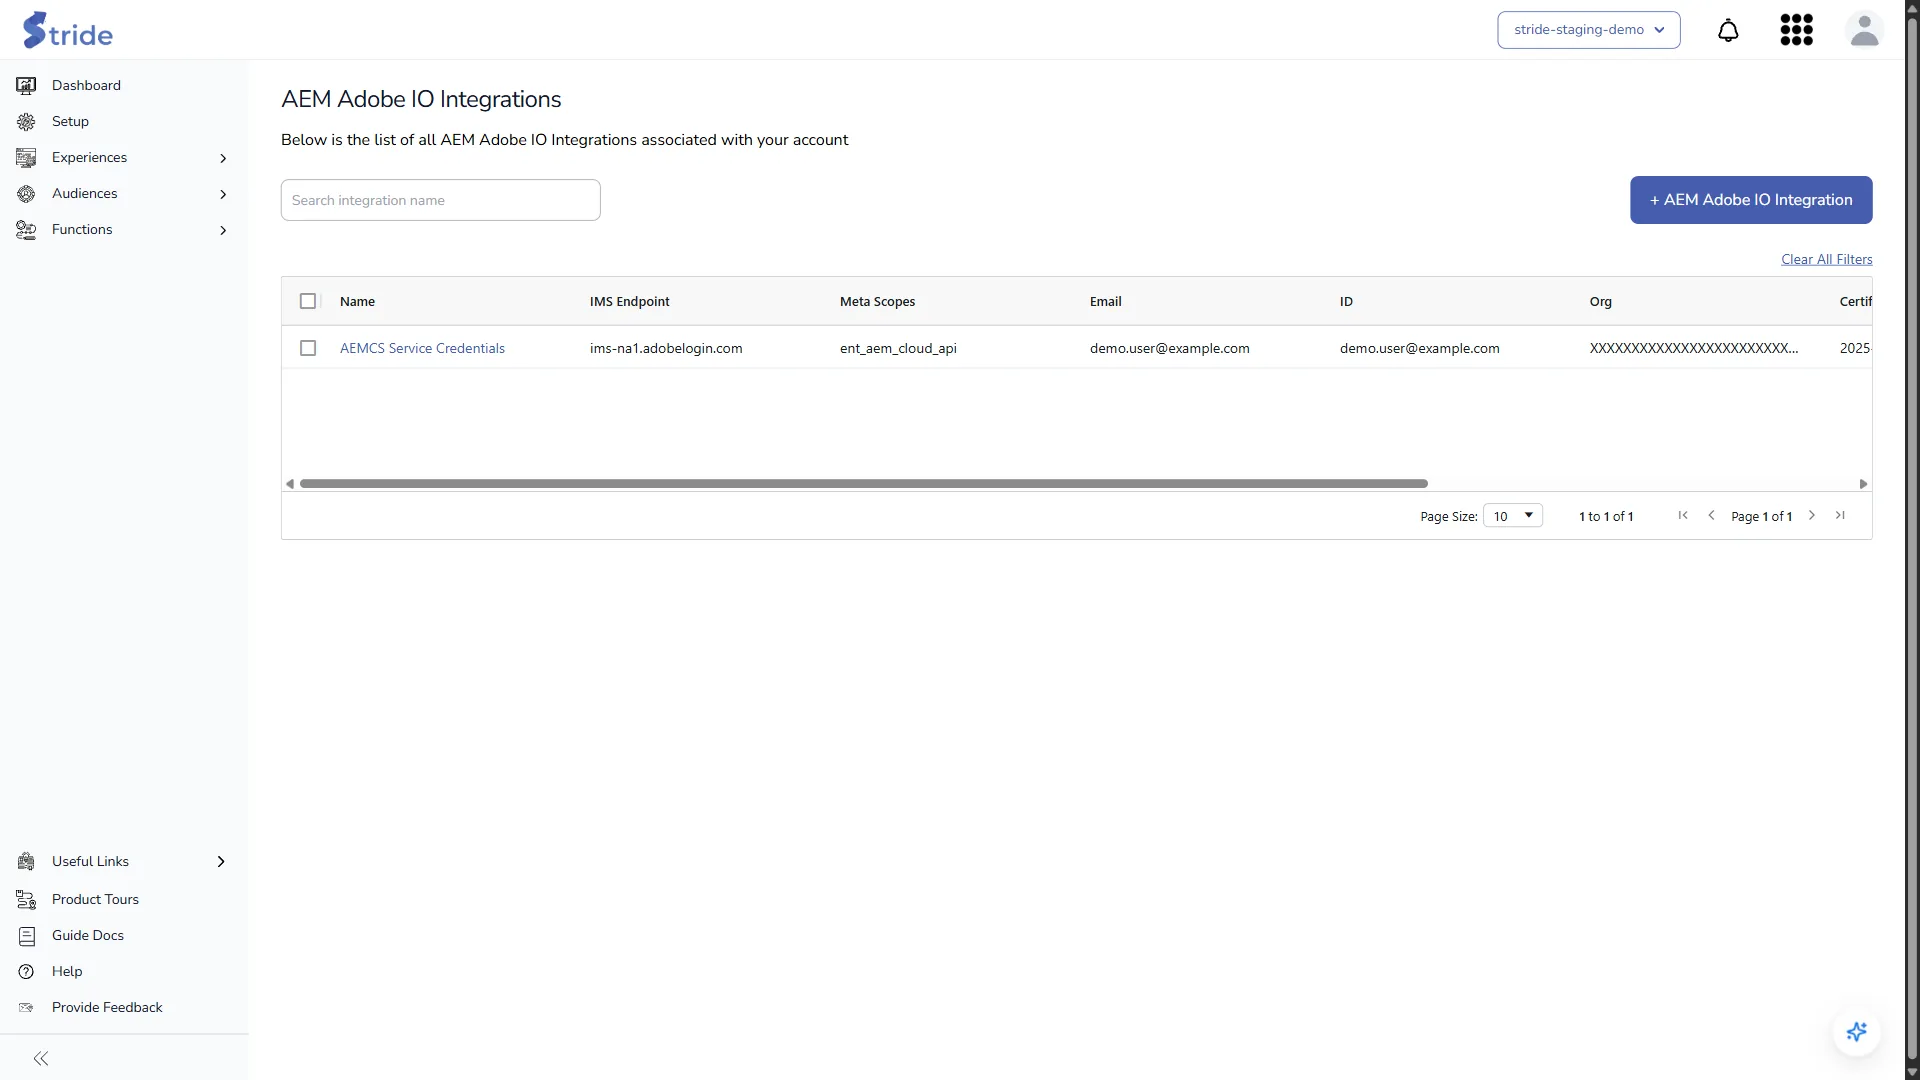Sort by the IMS Endpoint column header
The image size is (1920, 1080).
coord(629,301)
